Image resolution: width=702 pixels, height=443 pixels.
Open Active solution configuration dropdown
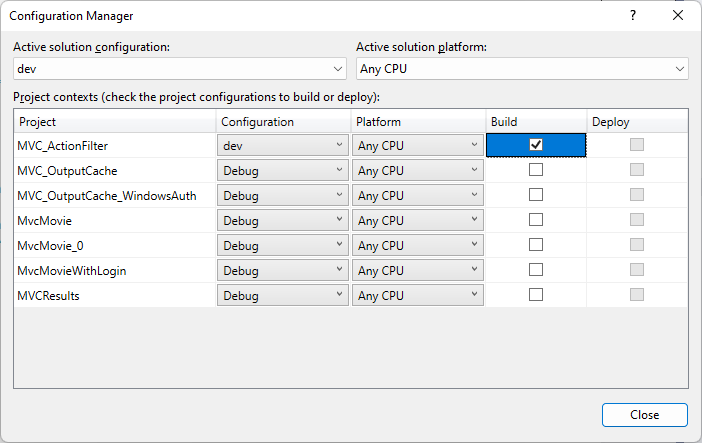(180, 69)
